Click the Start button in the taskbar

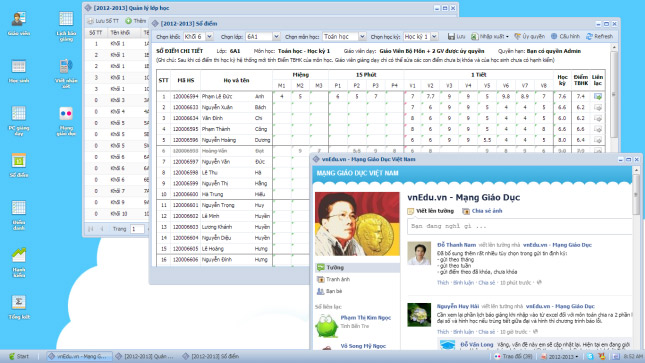click(19, 356)
